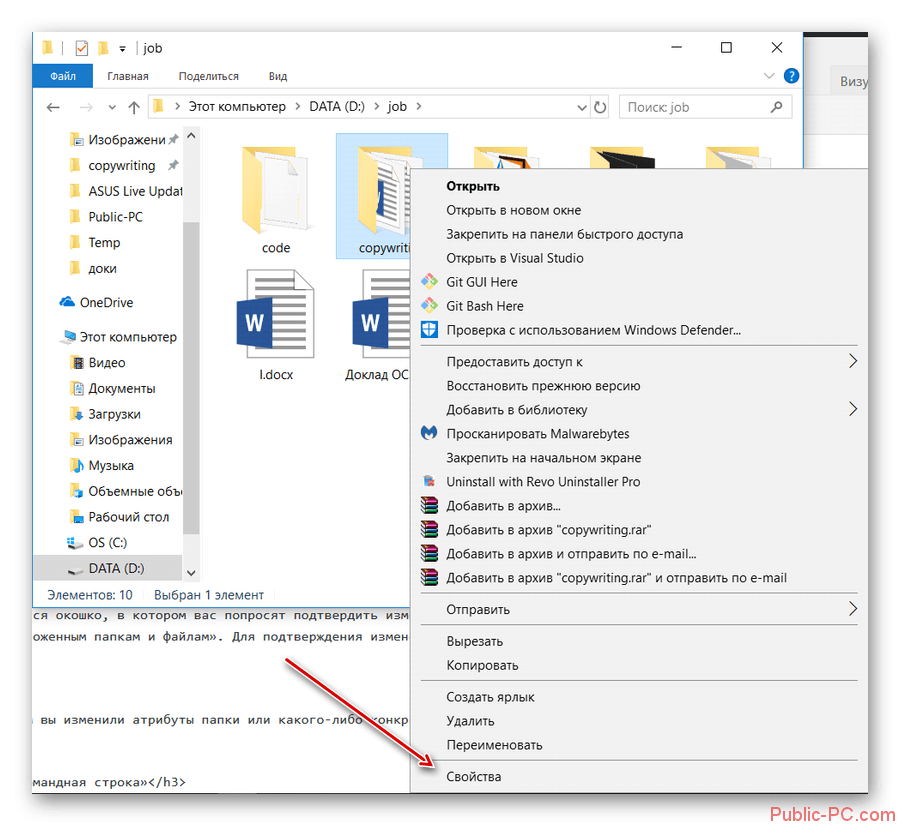This screenshot has width=900, height=826.
Task: Click WinRAR icon beside 'Добавить в архив...'
Action: coord(429,506)
